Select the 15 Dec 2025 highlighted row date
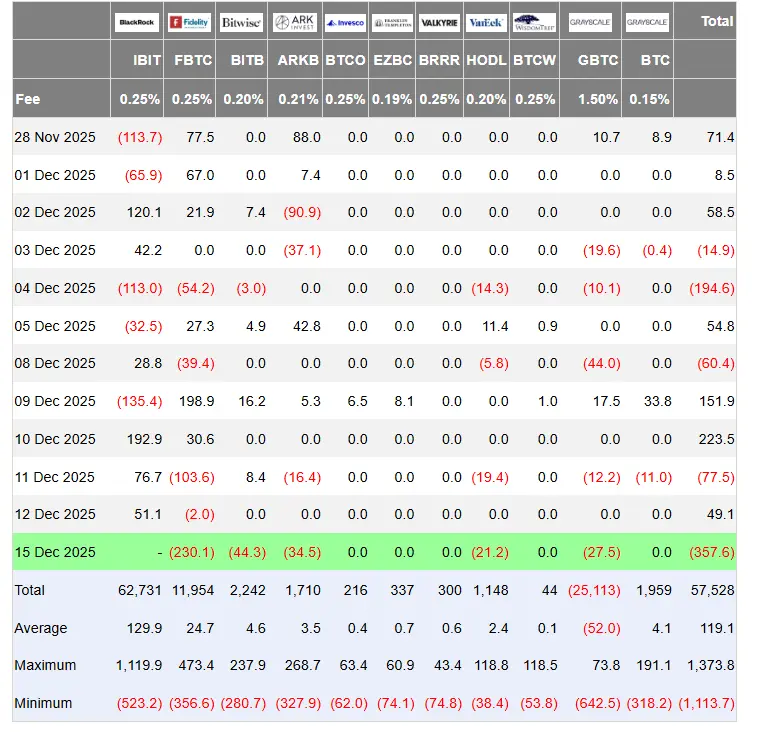This screenshot has width=763, height=732. click(x=55, y=552)
